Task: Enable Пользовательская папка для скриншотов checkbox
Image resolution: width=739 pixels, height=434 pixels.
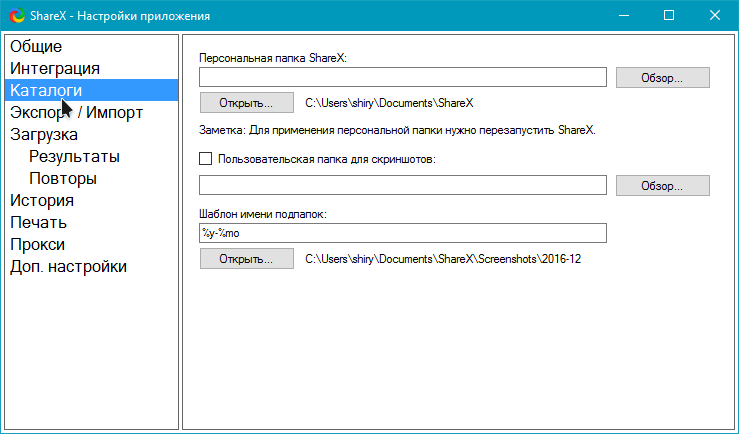Action: click(x=205, y=159)
